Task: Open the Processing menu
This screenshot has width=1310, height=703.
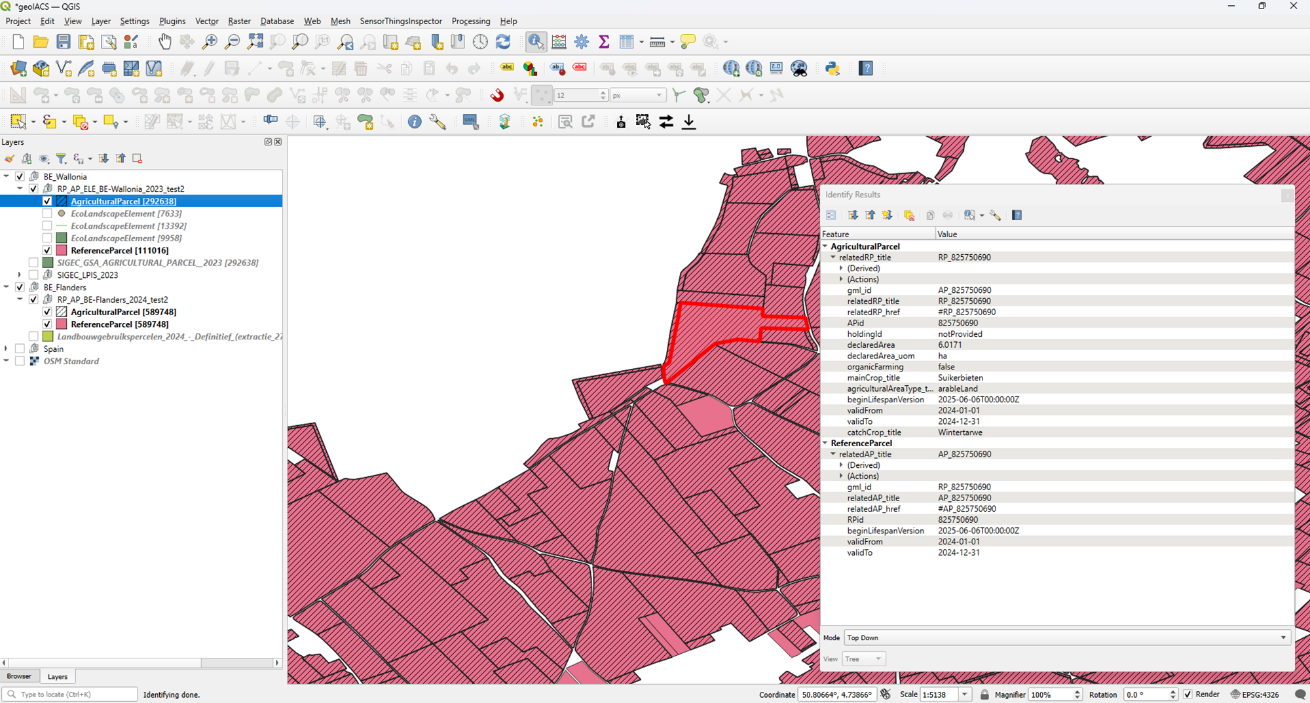Action: click(x=470, y=21)
